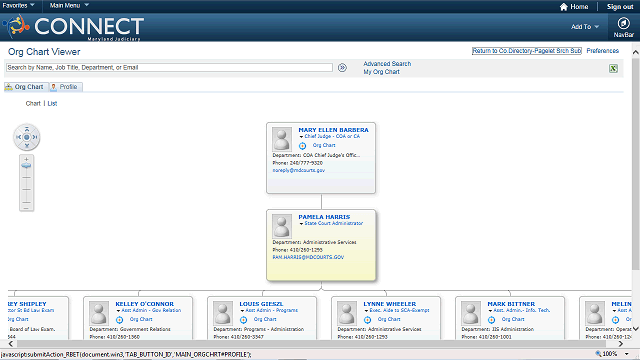
Task: Pan chart right with navigation wheel arrow
Action: tap(35, 137)
